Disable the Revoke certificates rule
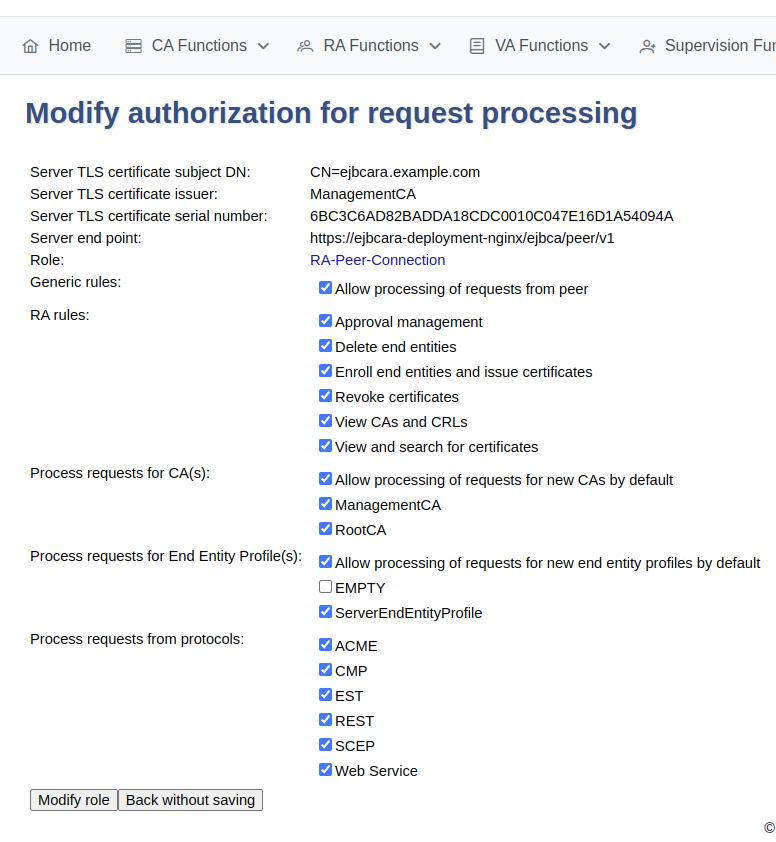Screen dimensions: 776x842 tap(325, 396)
